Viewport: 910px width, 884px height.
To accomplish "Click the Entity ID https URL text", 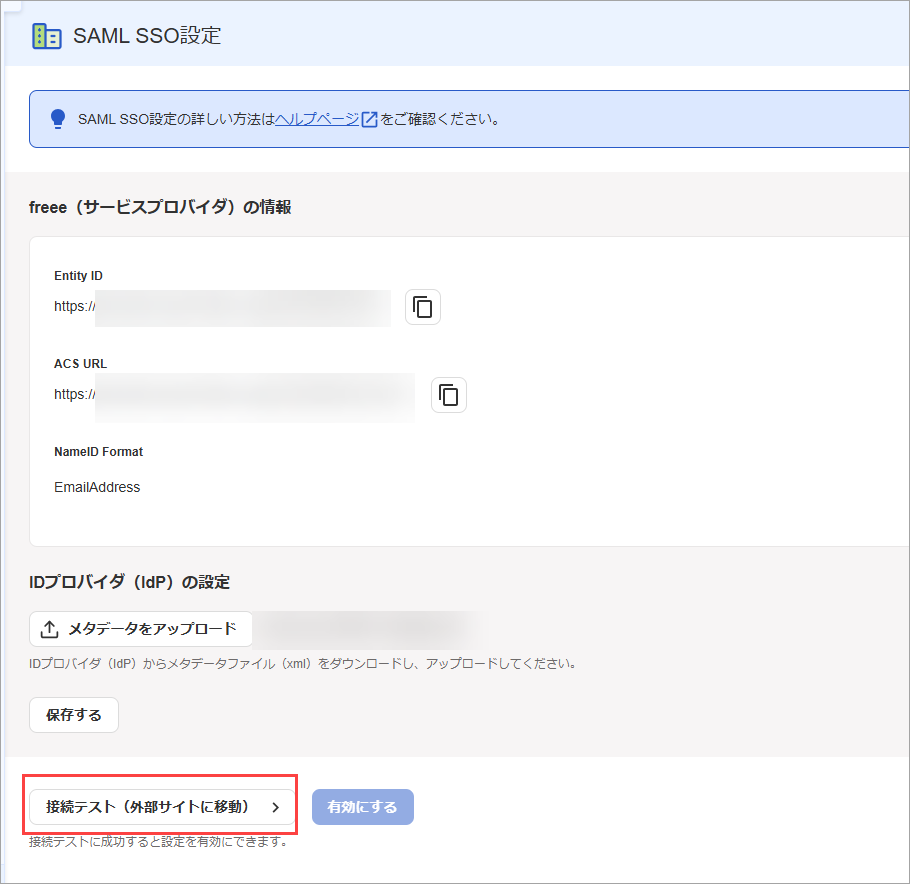I will tap(74, 306).
